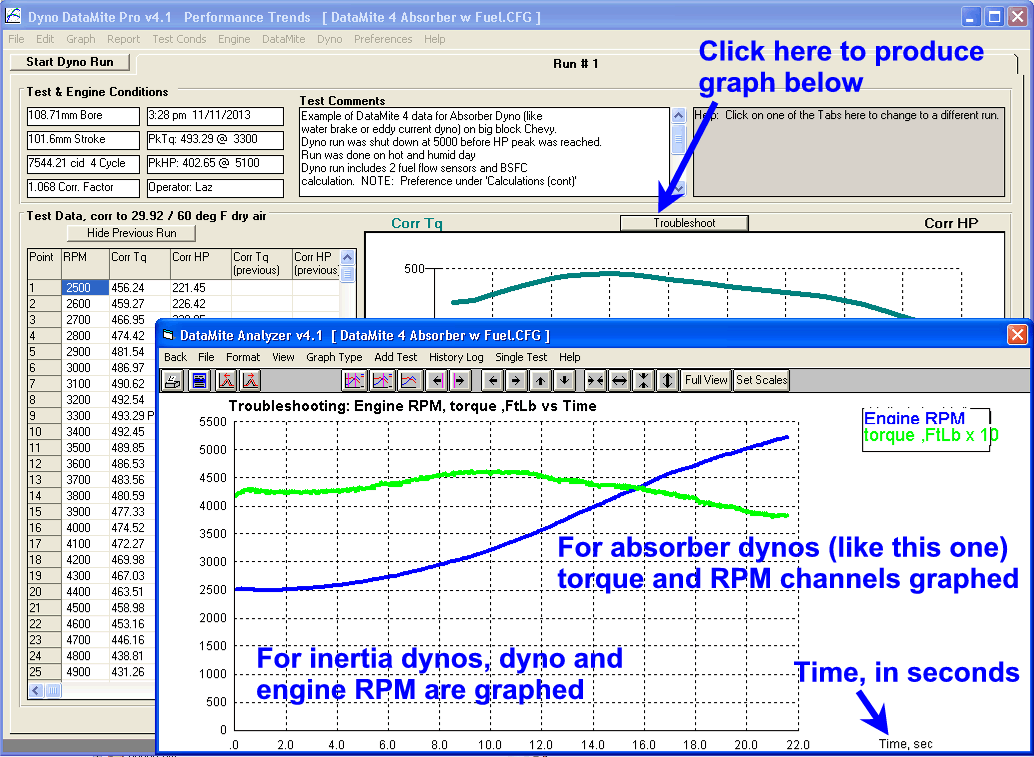This screenshot has width=1034, height=757.
Task: Expand the graph vertically with the outward arrows
Action: pos(667,380)
